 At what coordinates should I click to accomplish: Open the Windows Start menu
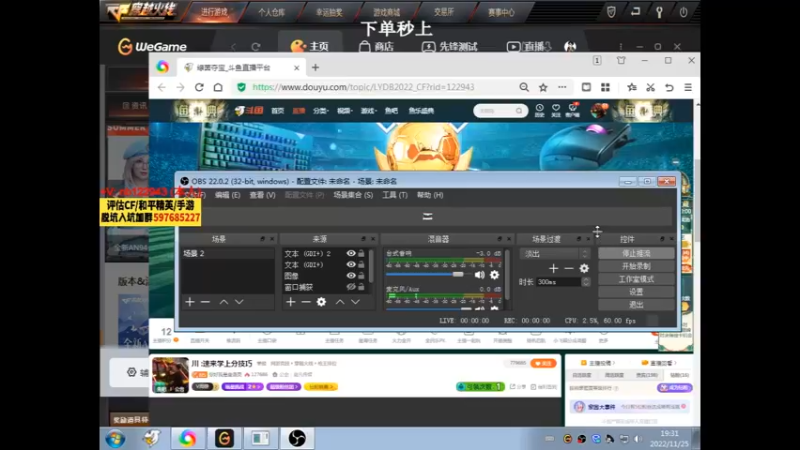pyautogui.click(x=115, y=438)
